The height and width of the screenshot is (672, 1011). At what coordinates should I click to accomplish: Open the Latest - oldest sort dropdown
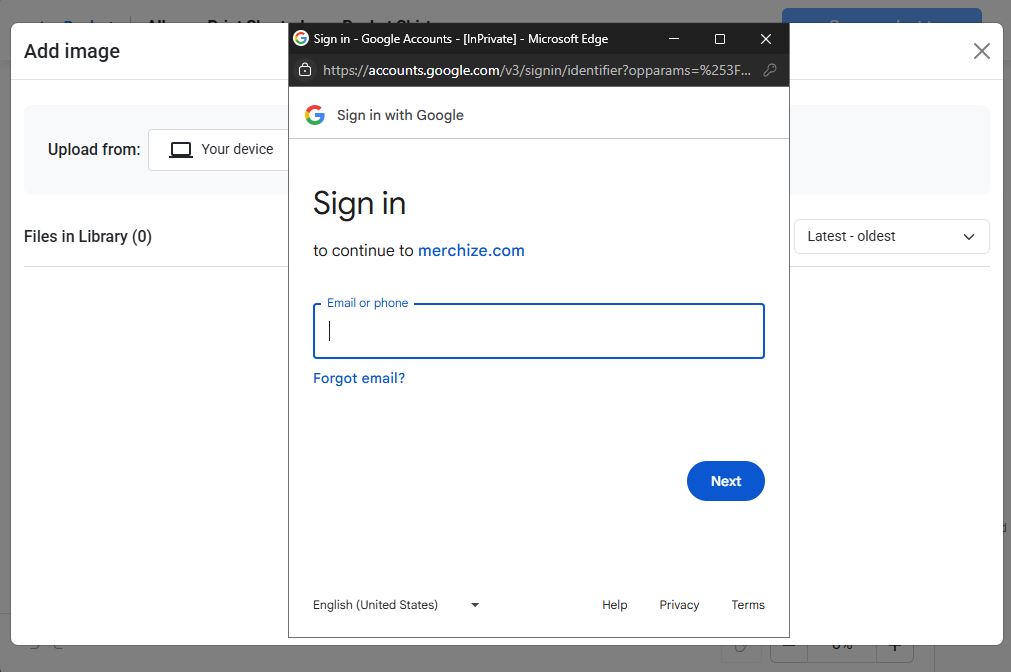pyautogui.click(x=891, y=237)
